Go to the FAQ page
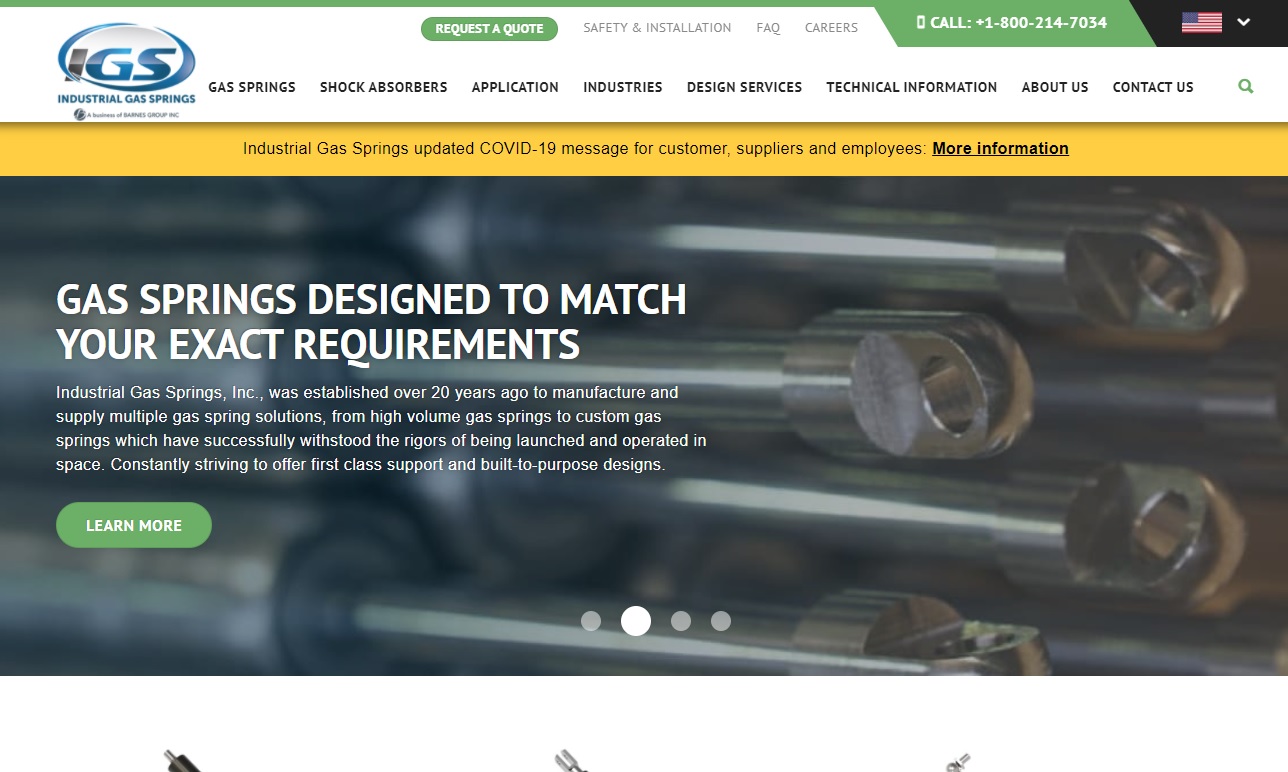 (768, 27)
